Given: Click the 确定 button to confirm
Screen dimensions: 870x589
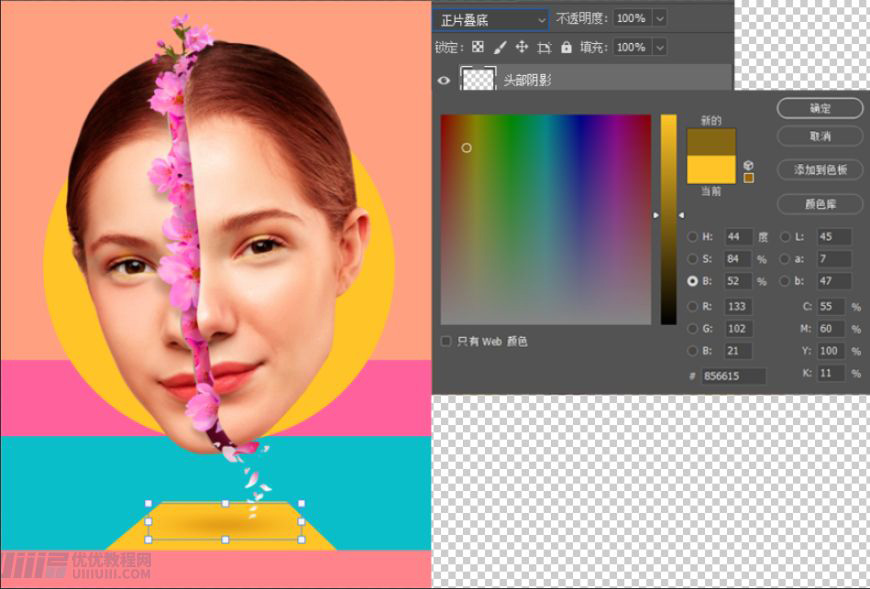Looking at the screenshot, I should tap(818, 108).
